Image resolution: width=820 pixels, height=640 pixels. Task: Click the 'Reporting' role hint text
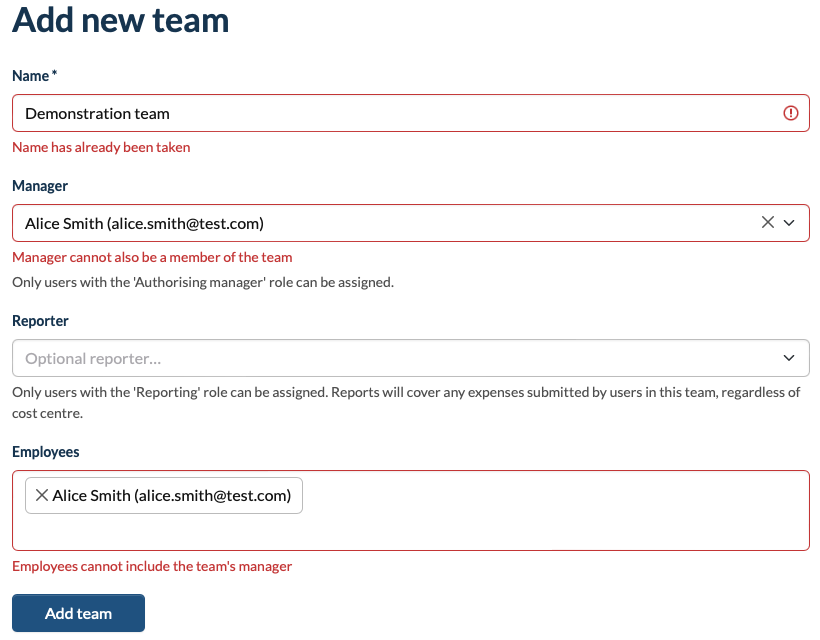point(406,403)
